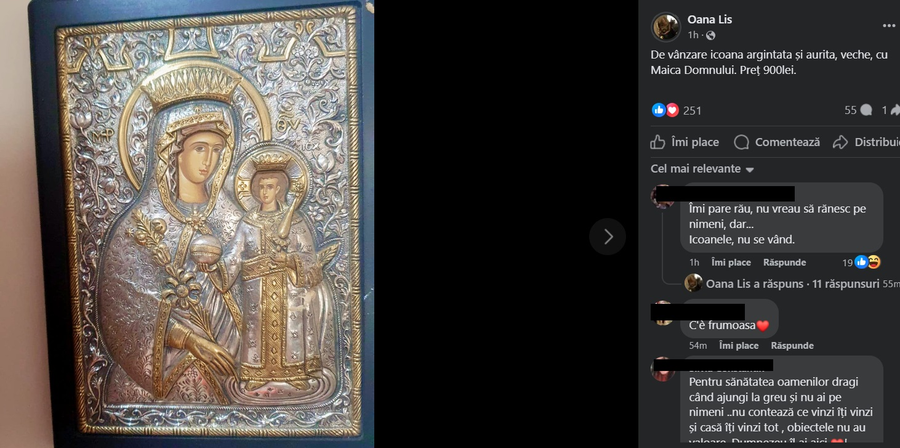Open the Oana Lis profile name link
Viewport: 900px width, 448px height.
709,20
